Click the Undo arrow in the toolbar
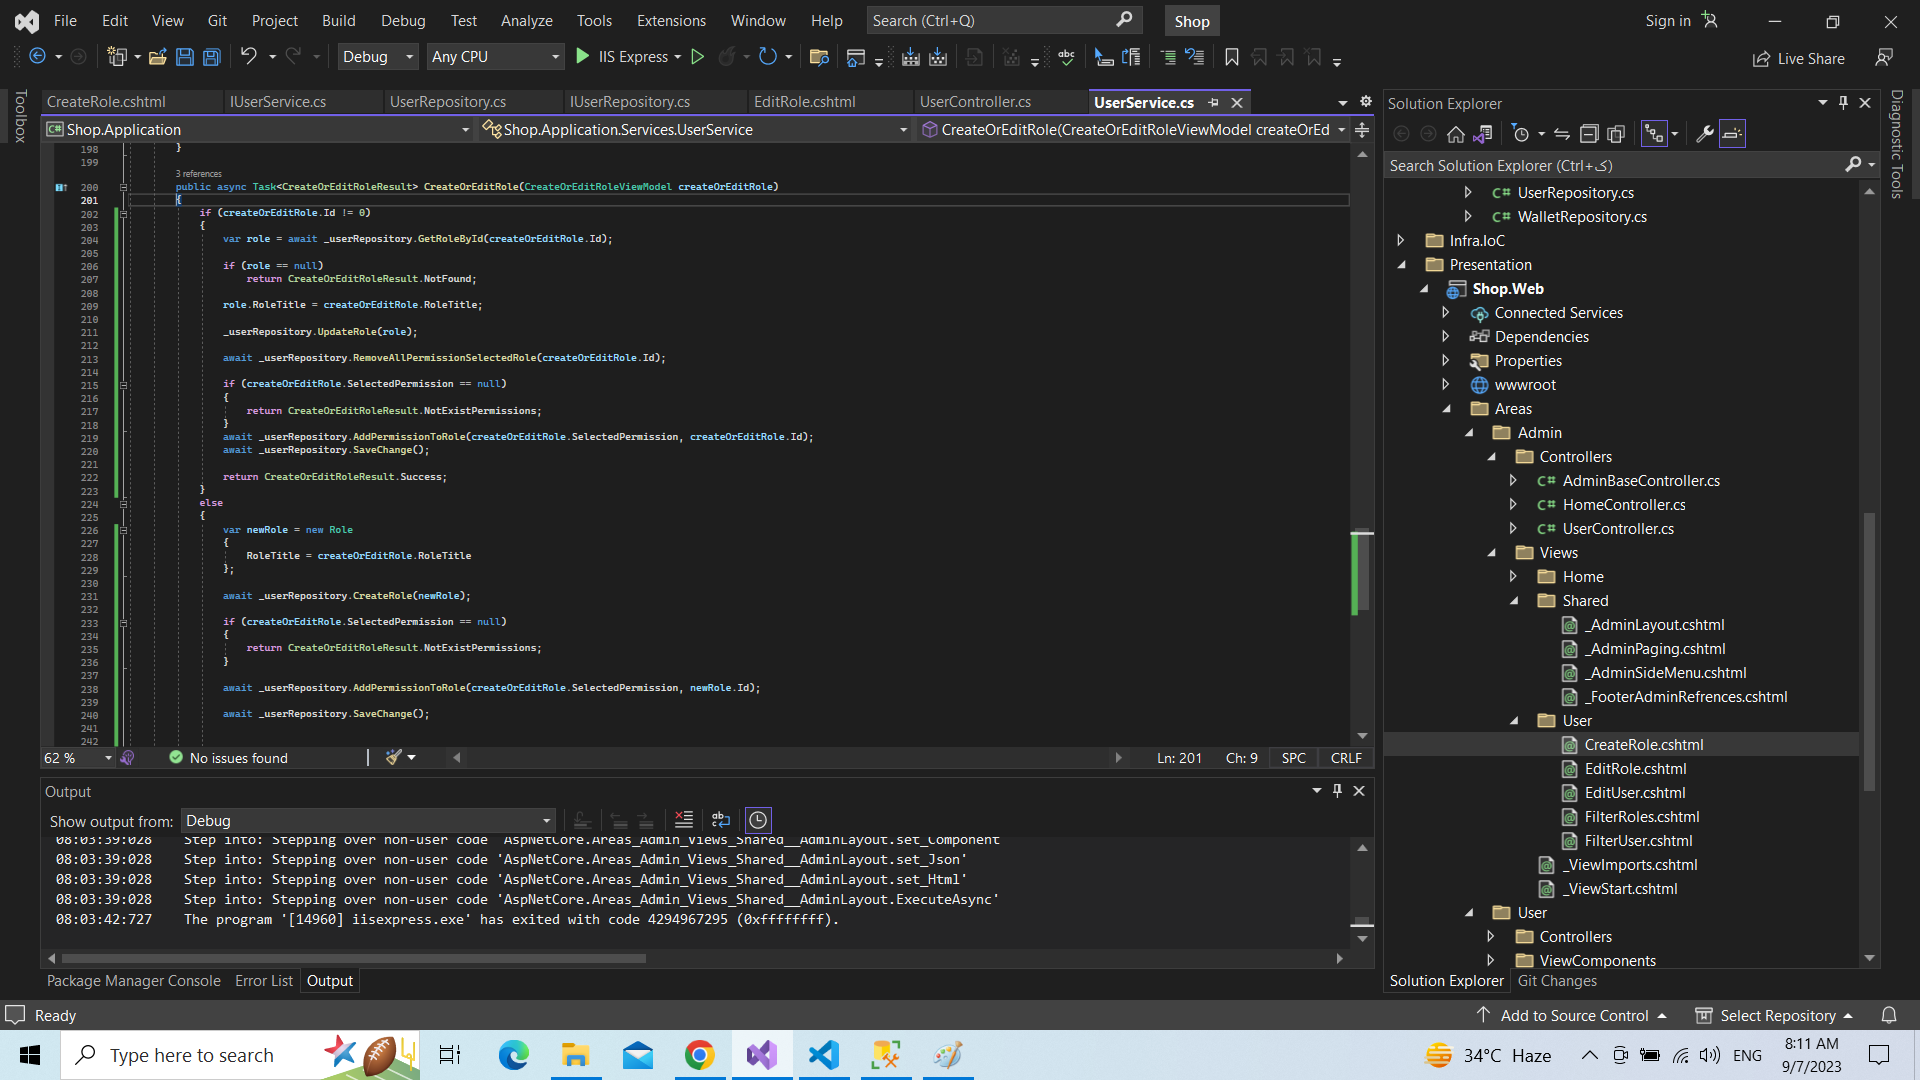Image resolution: width=1920 pixels, height=1080 pixels. point(248,57)
